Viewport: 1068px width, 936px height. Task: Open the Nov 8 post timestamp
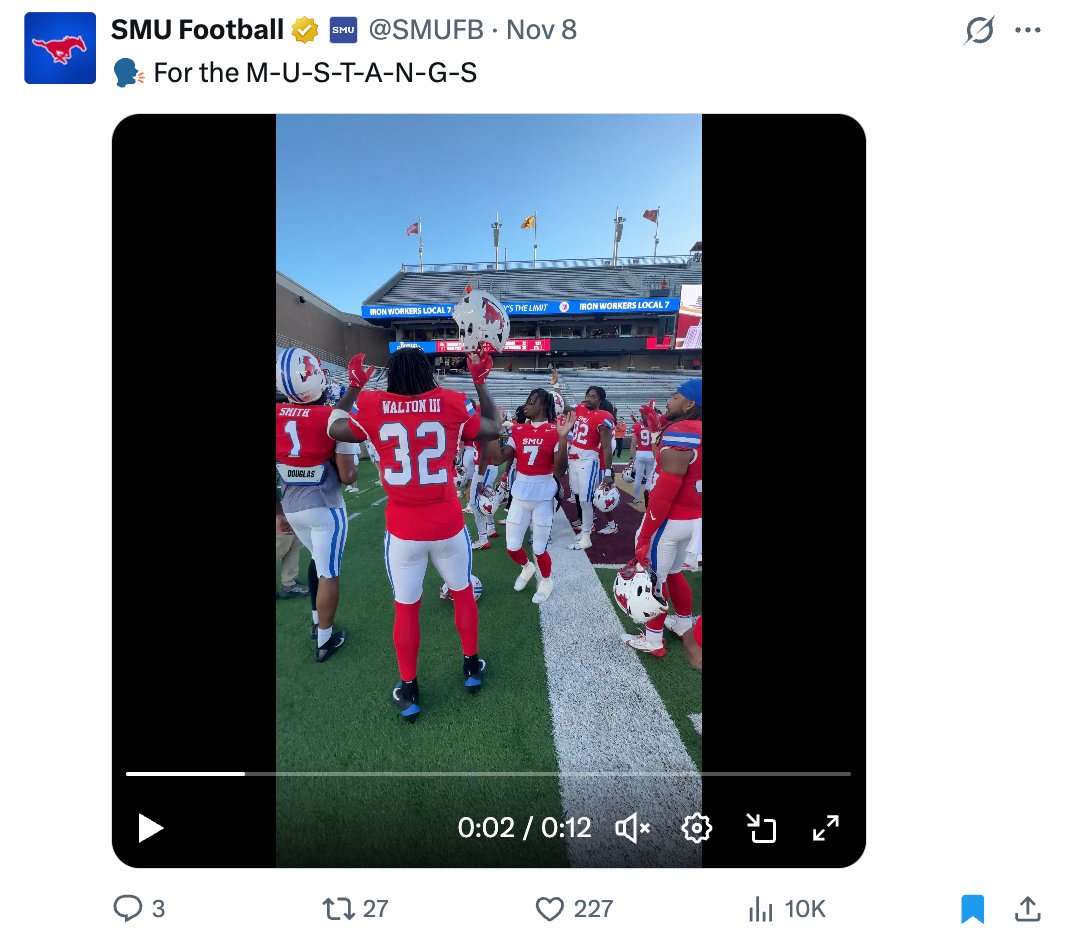click(x=542, y=30)
